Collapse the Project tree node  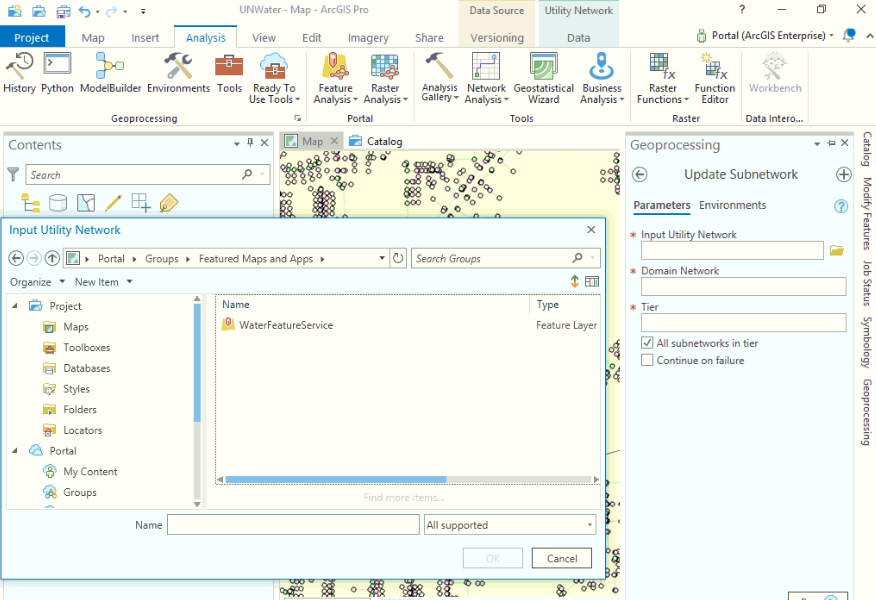15,306
